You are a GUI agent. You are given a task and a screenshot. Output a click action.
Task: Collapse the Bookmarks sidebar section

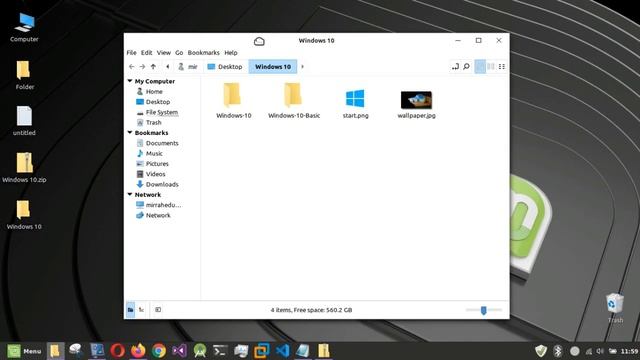pos(130,133)
